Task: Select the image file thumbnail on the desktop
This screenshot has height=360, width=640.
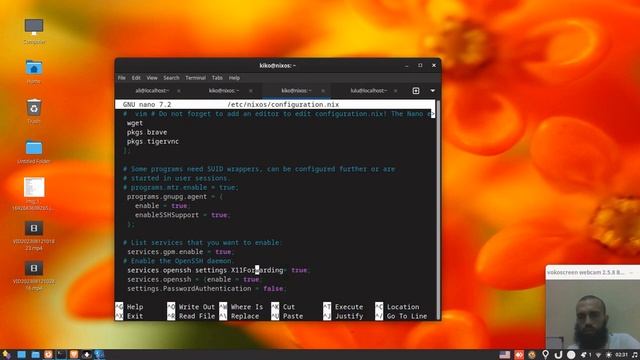Action: click(34, 187)
